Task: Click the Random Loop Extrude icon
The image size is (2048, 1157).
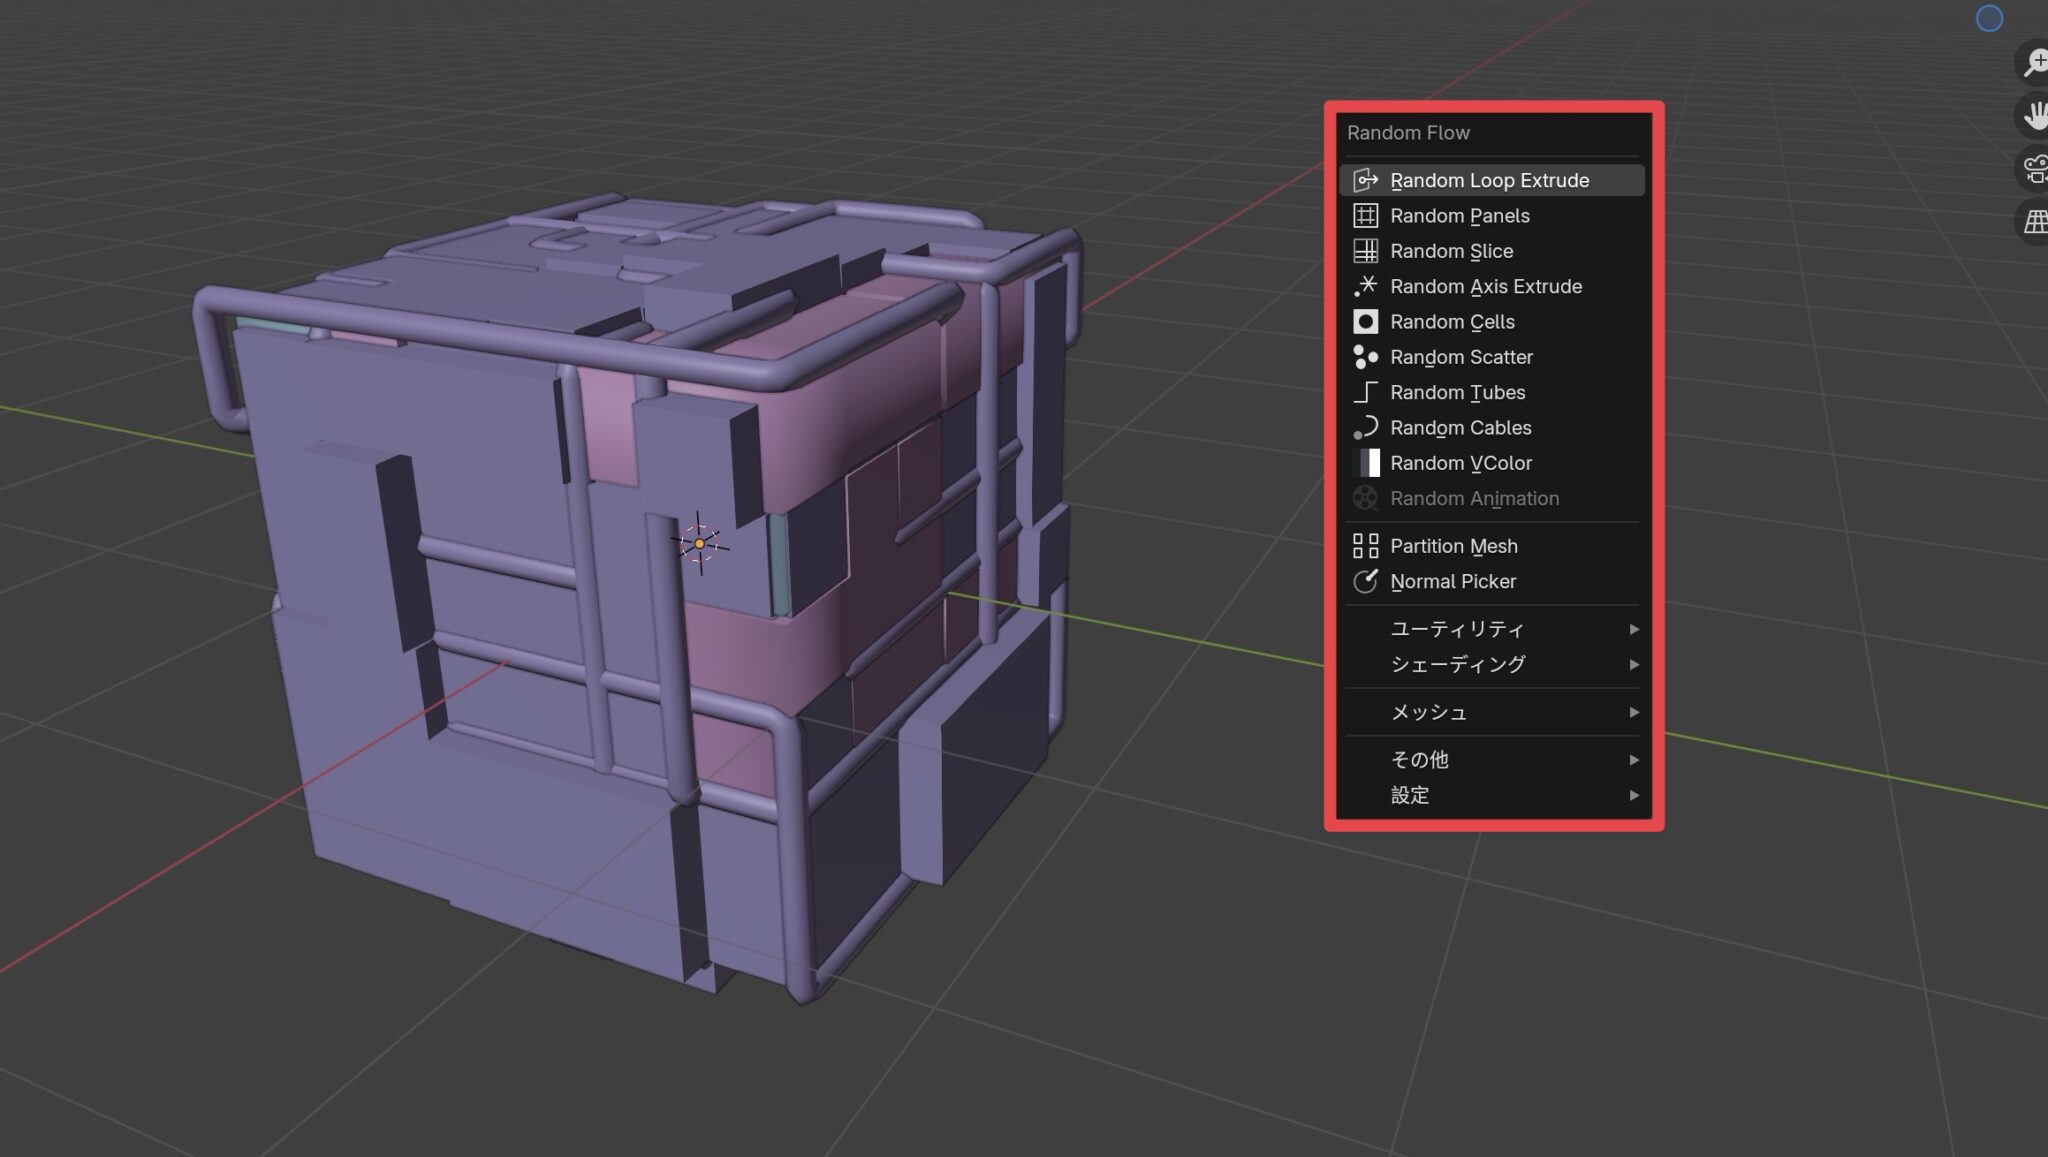Action: click(1365, 180)
